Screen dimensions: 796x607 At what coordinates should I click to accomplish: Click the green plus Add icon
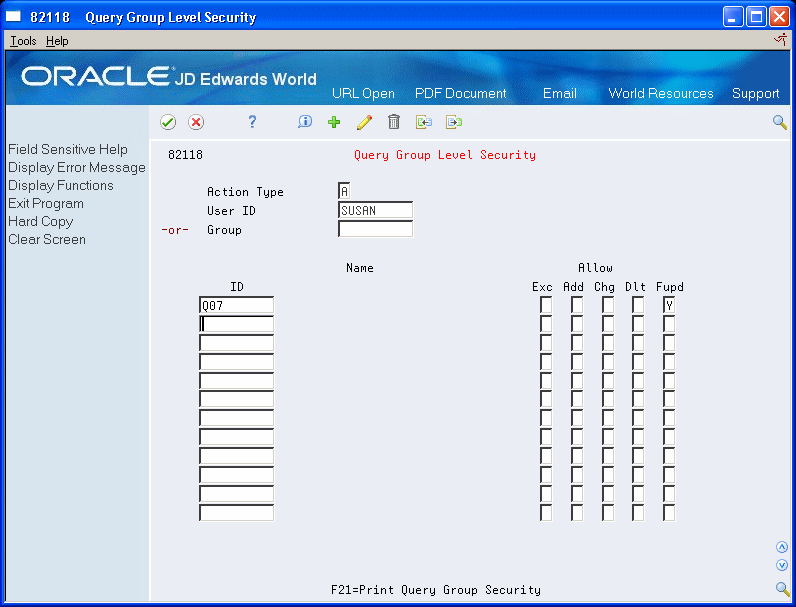(334, 122)
